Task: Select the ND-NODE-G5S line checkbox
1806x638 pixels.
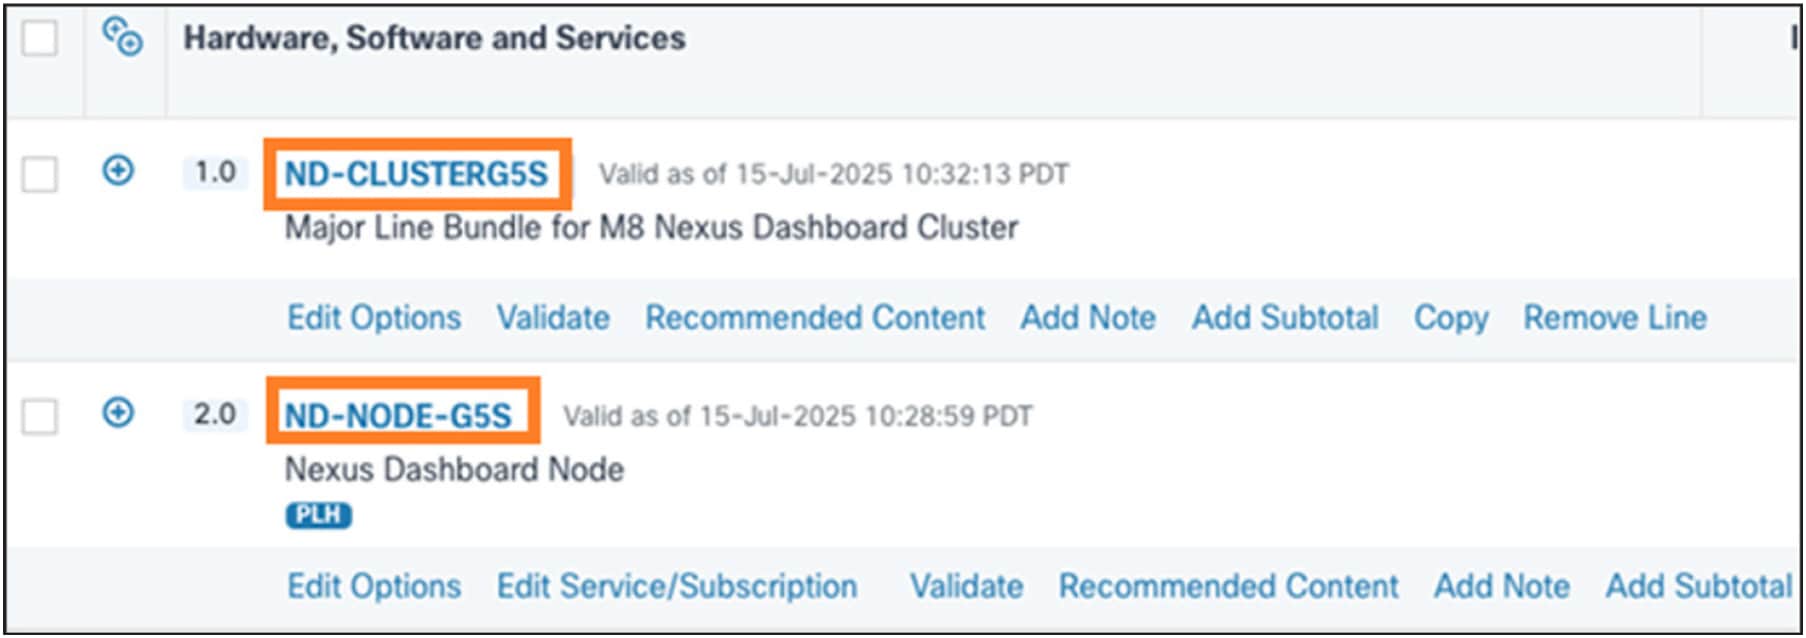Action: pos(40,416)
